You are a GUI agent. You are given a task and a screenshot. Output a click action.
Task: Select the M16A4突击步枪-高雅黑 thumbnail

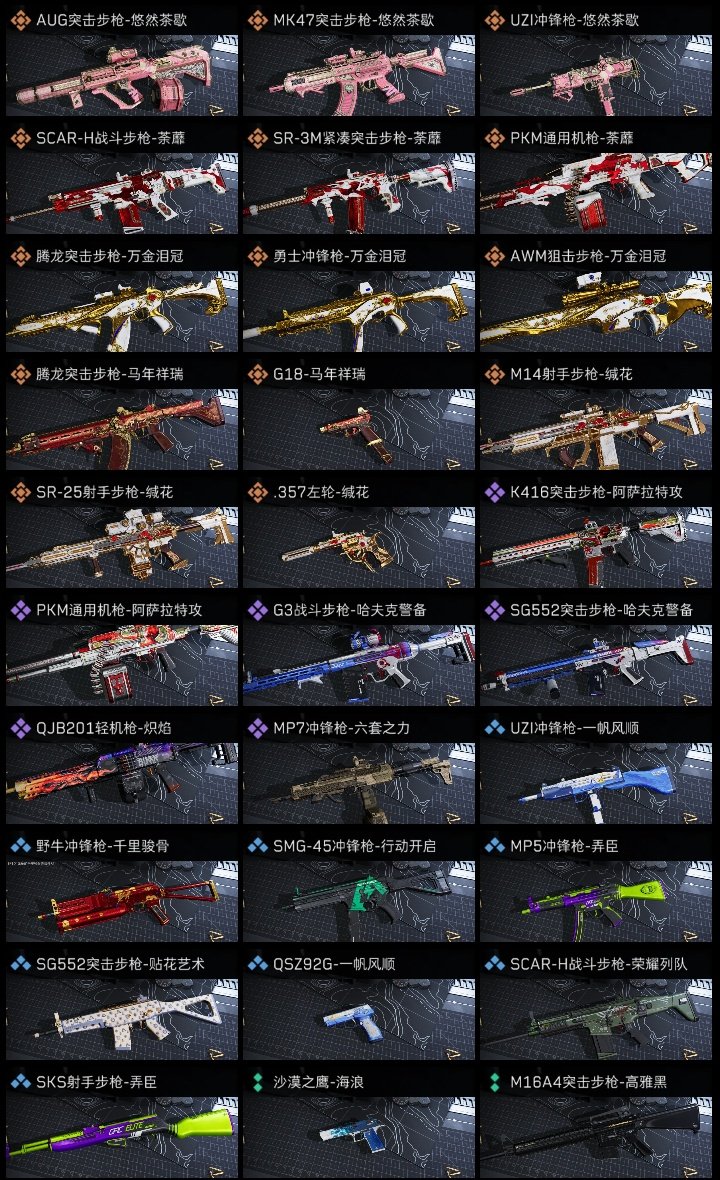coord(596,1138)
